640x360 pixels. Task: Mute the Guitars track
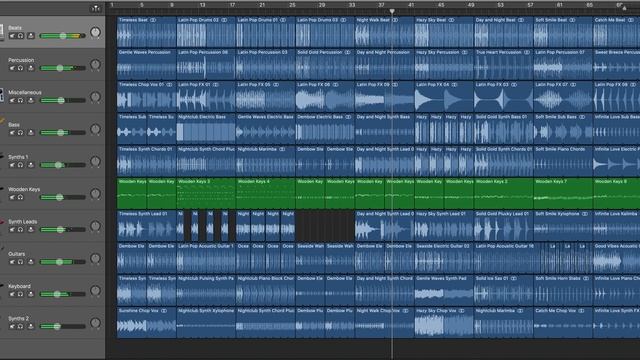12,262
